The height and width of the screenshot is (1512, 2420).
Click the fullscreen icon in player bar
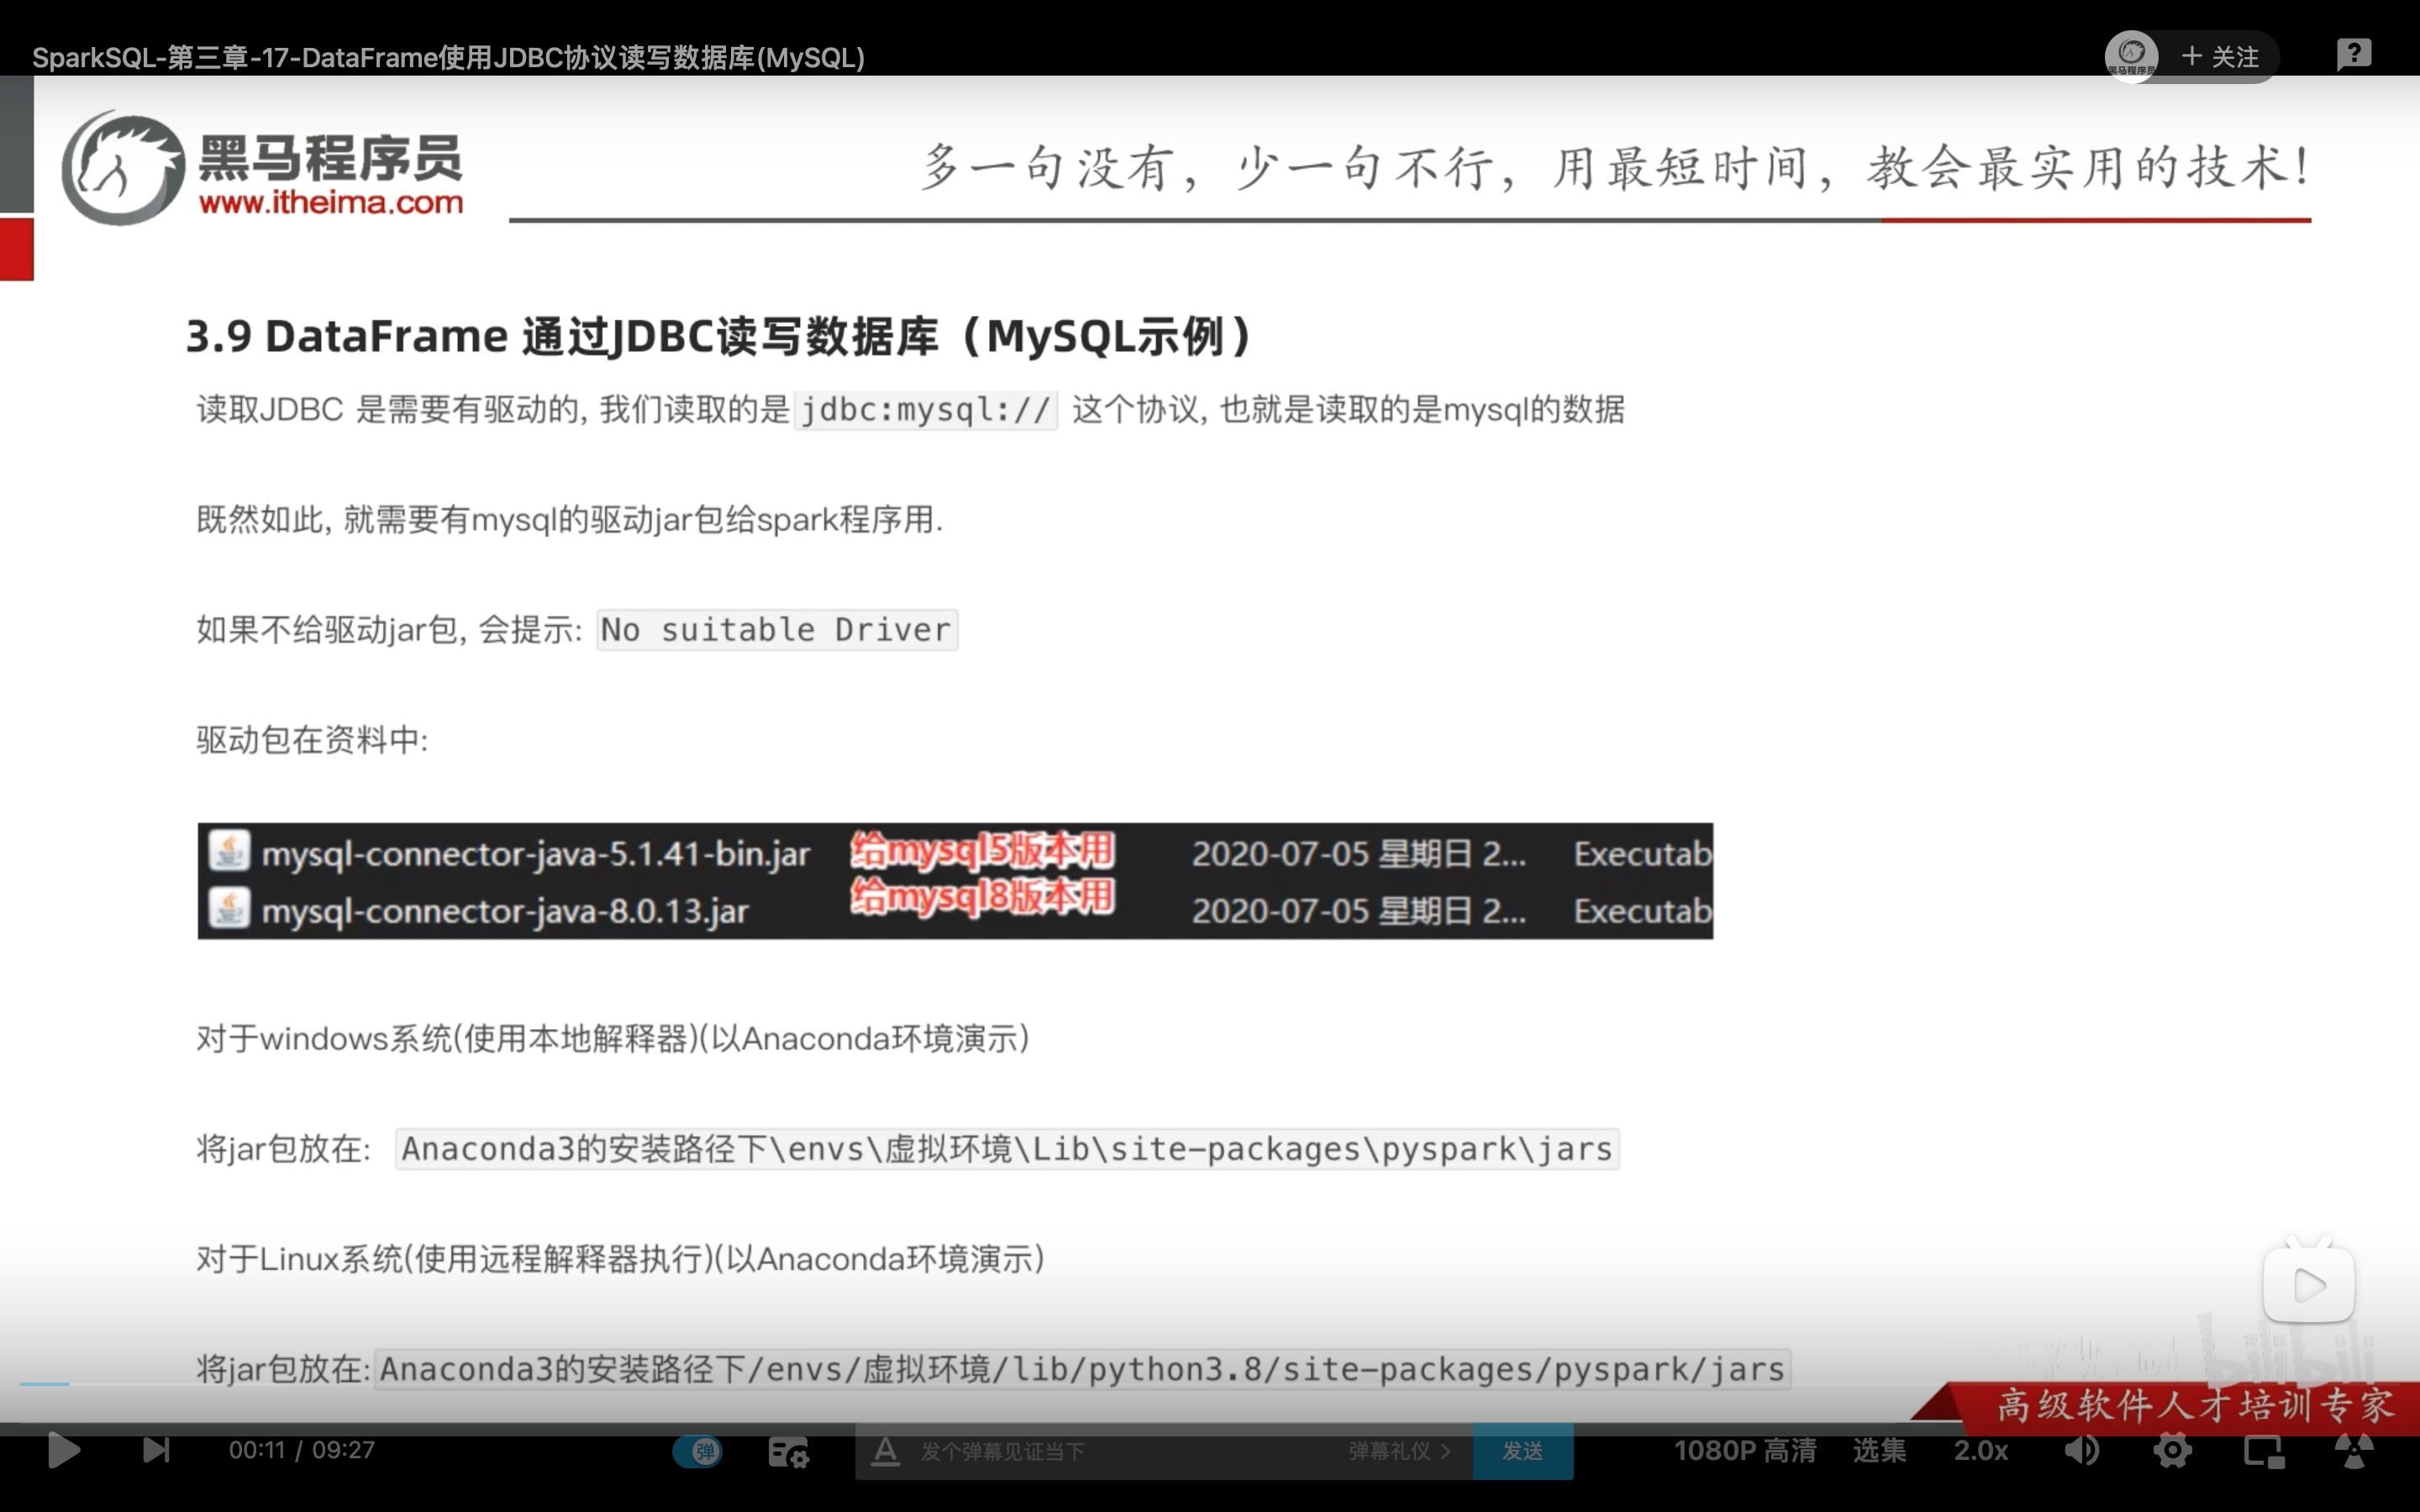click(x=2355, y=1451)
